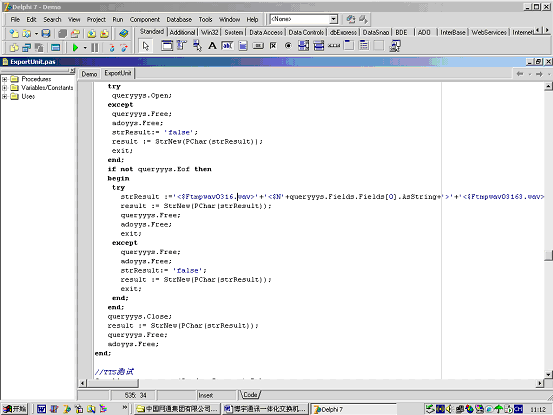
Task: Click the Open Project toolbar icon
Action: point(75,33)
